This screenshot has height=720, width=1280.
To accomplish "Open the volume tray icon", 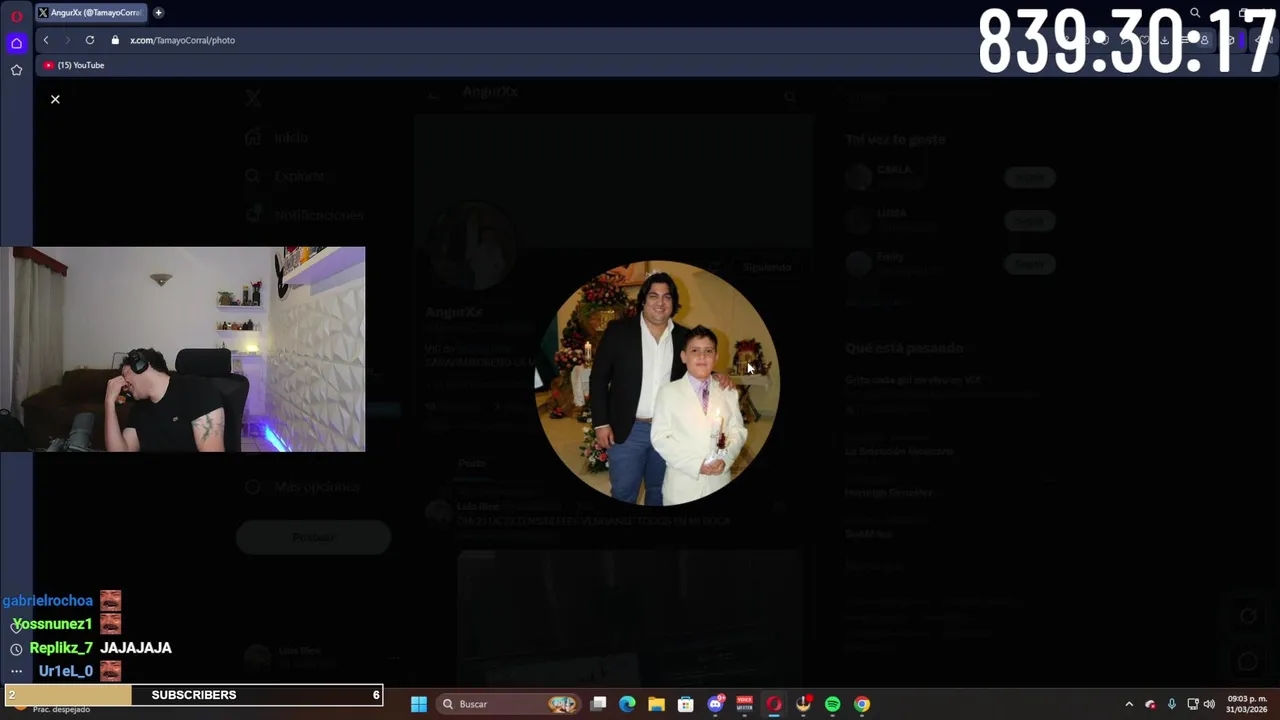I will coord(1209,704).
